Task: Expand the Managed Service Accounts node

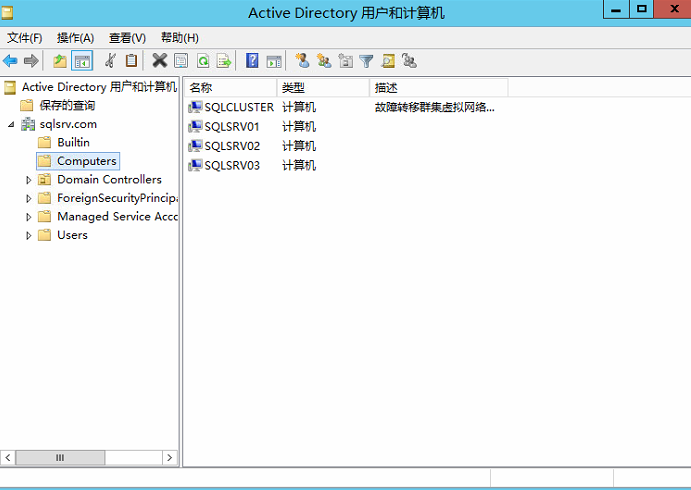Action: click(29, 217)
